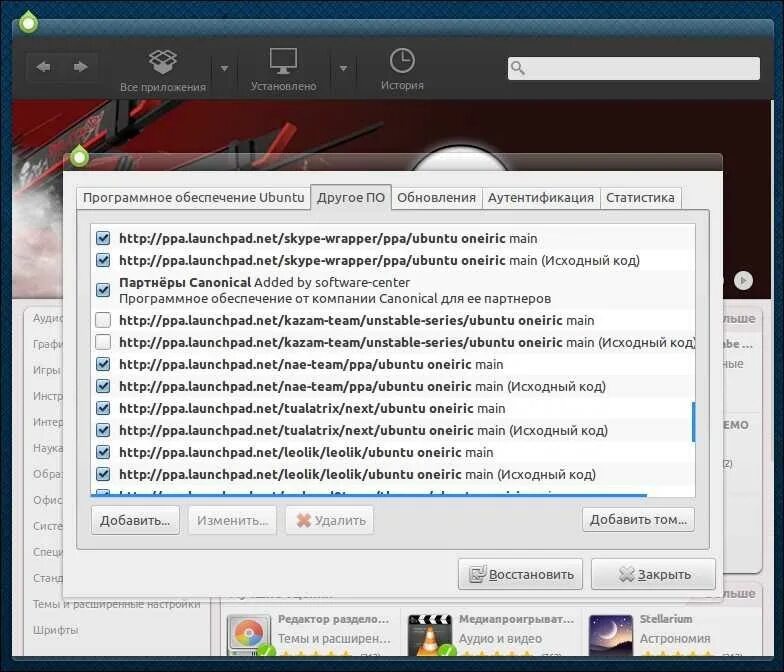Click the sources list horizontal scrollbar

click(x=368, y=495)
